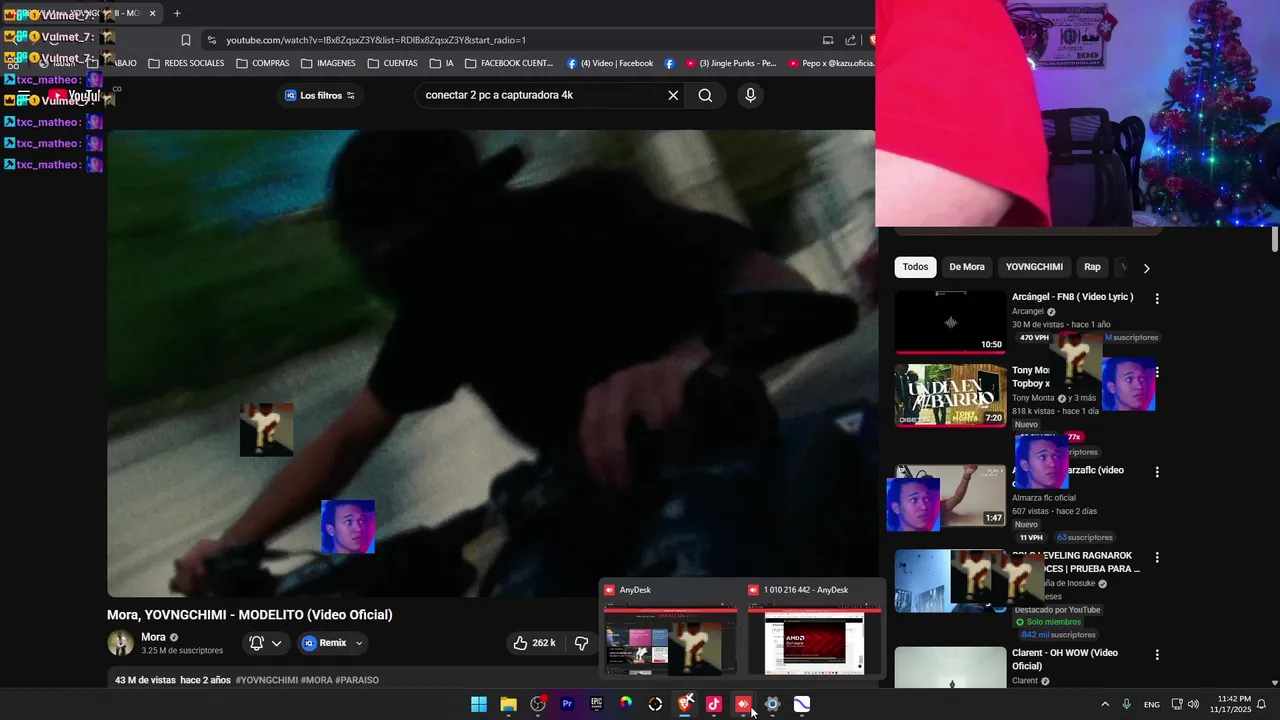Open Arcángel - FN8 video thumbnail
The image size is (1280, 720).
pos(950,322)
